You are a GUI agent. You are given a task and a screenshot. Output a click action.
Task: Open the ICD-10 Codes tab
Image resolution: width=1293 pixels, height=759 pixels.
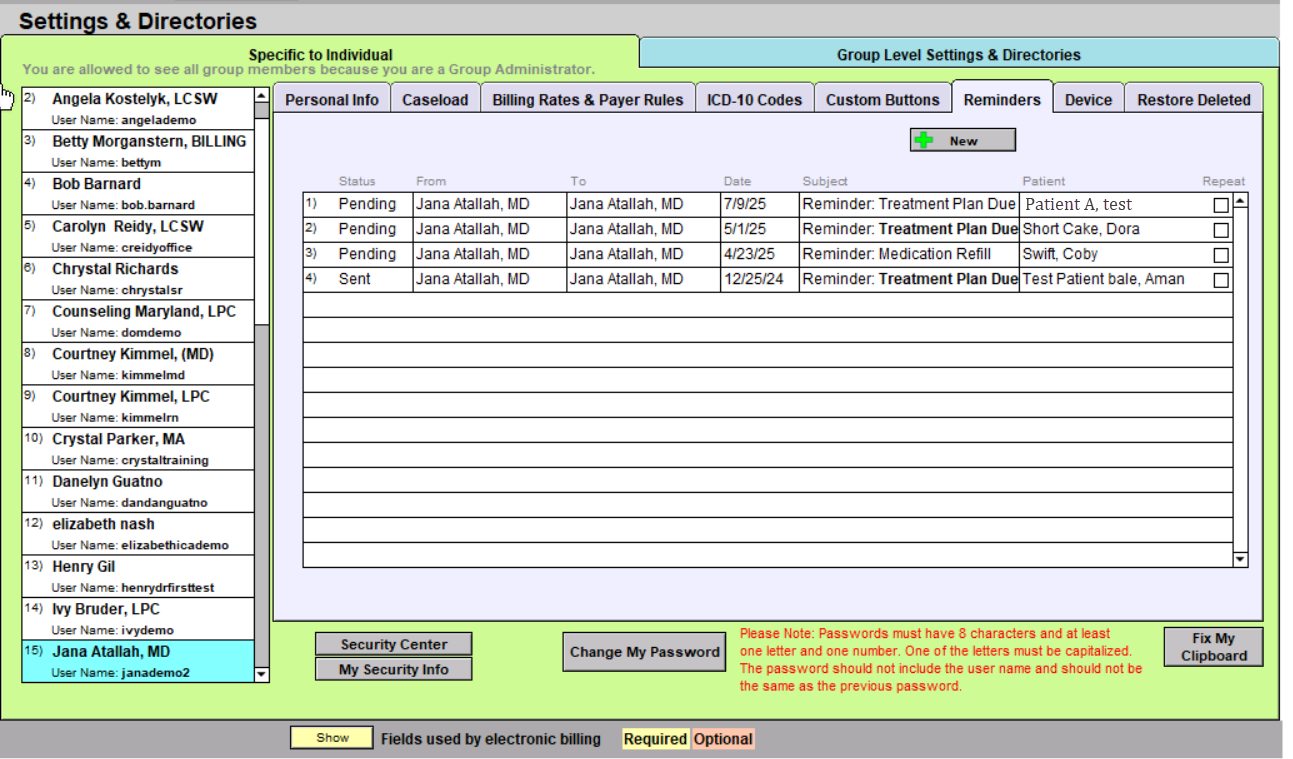click(754, 100)
